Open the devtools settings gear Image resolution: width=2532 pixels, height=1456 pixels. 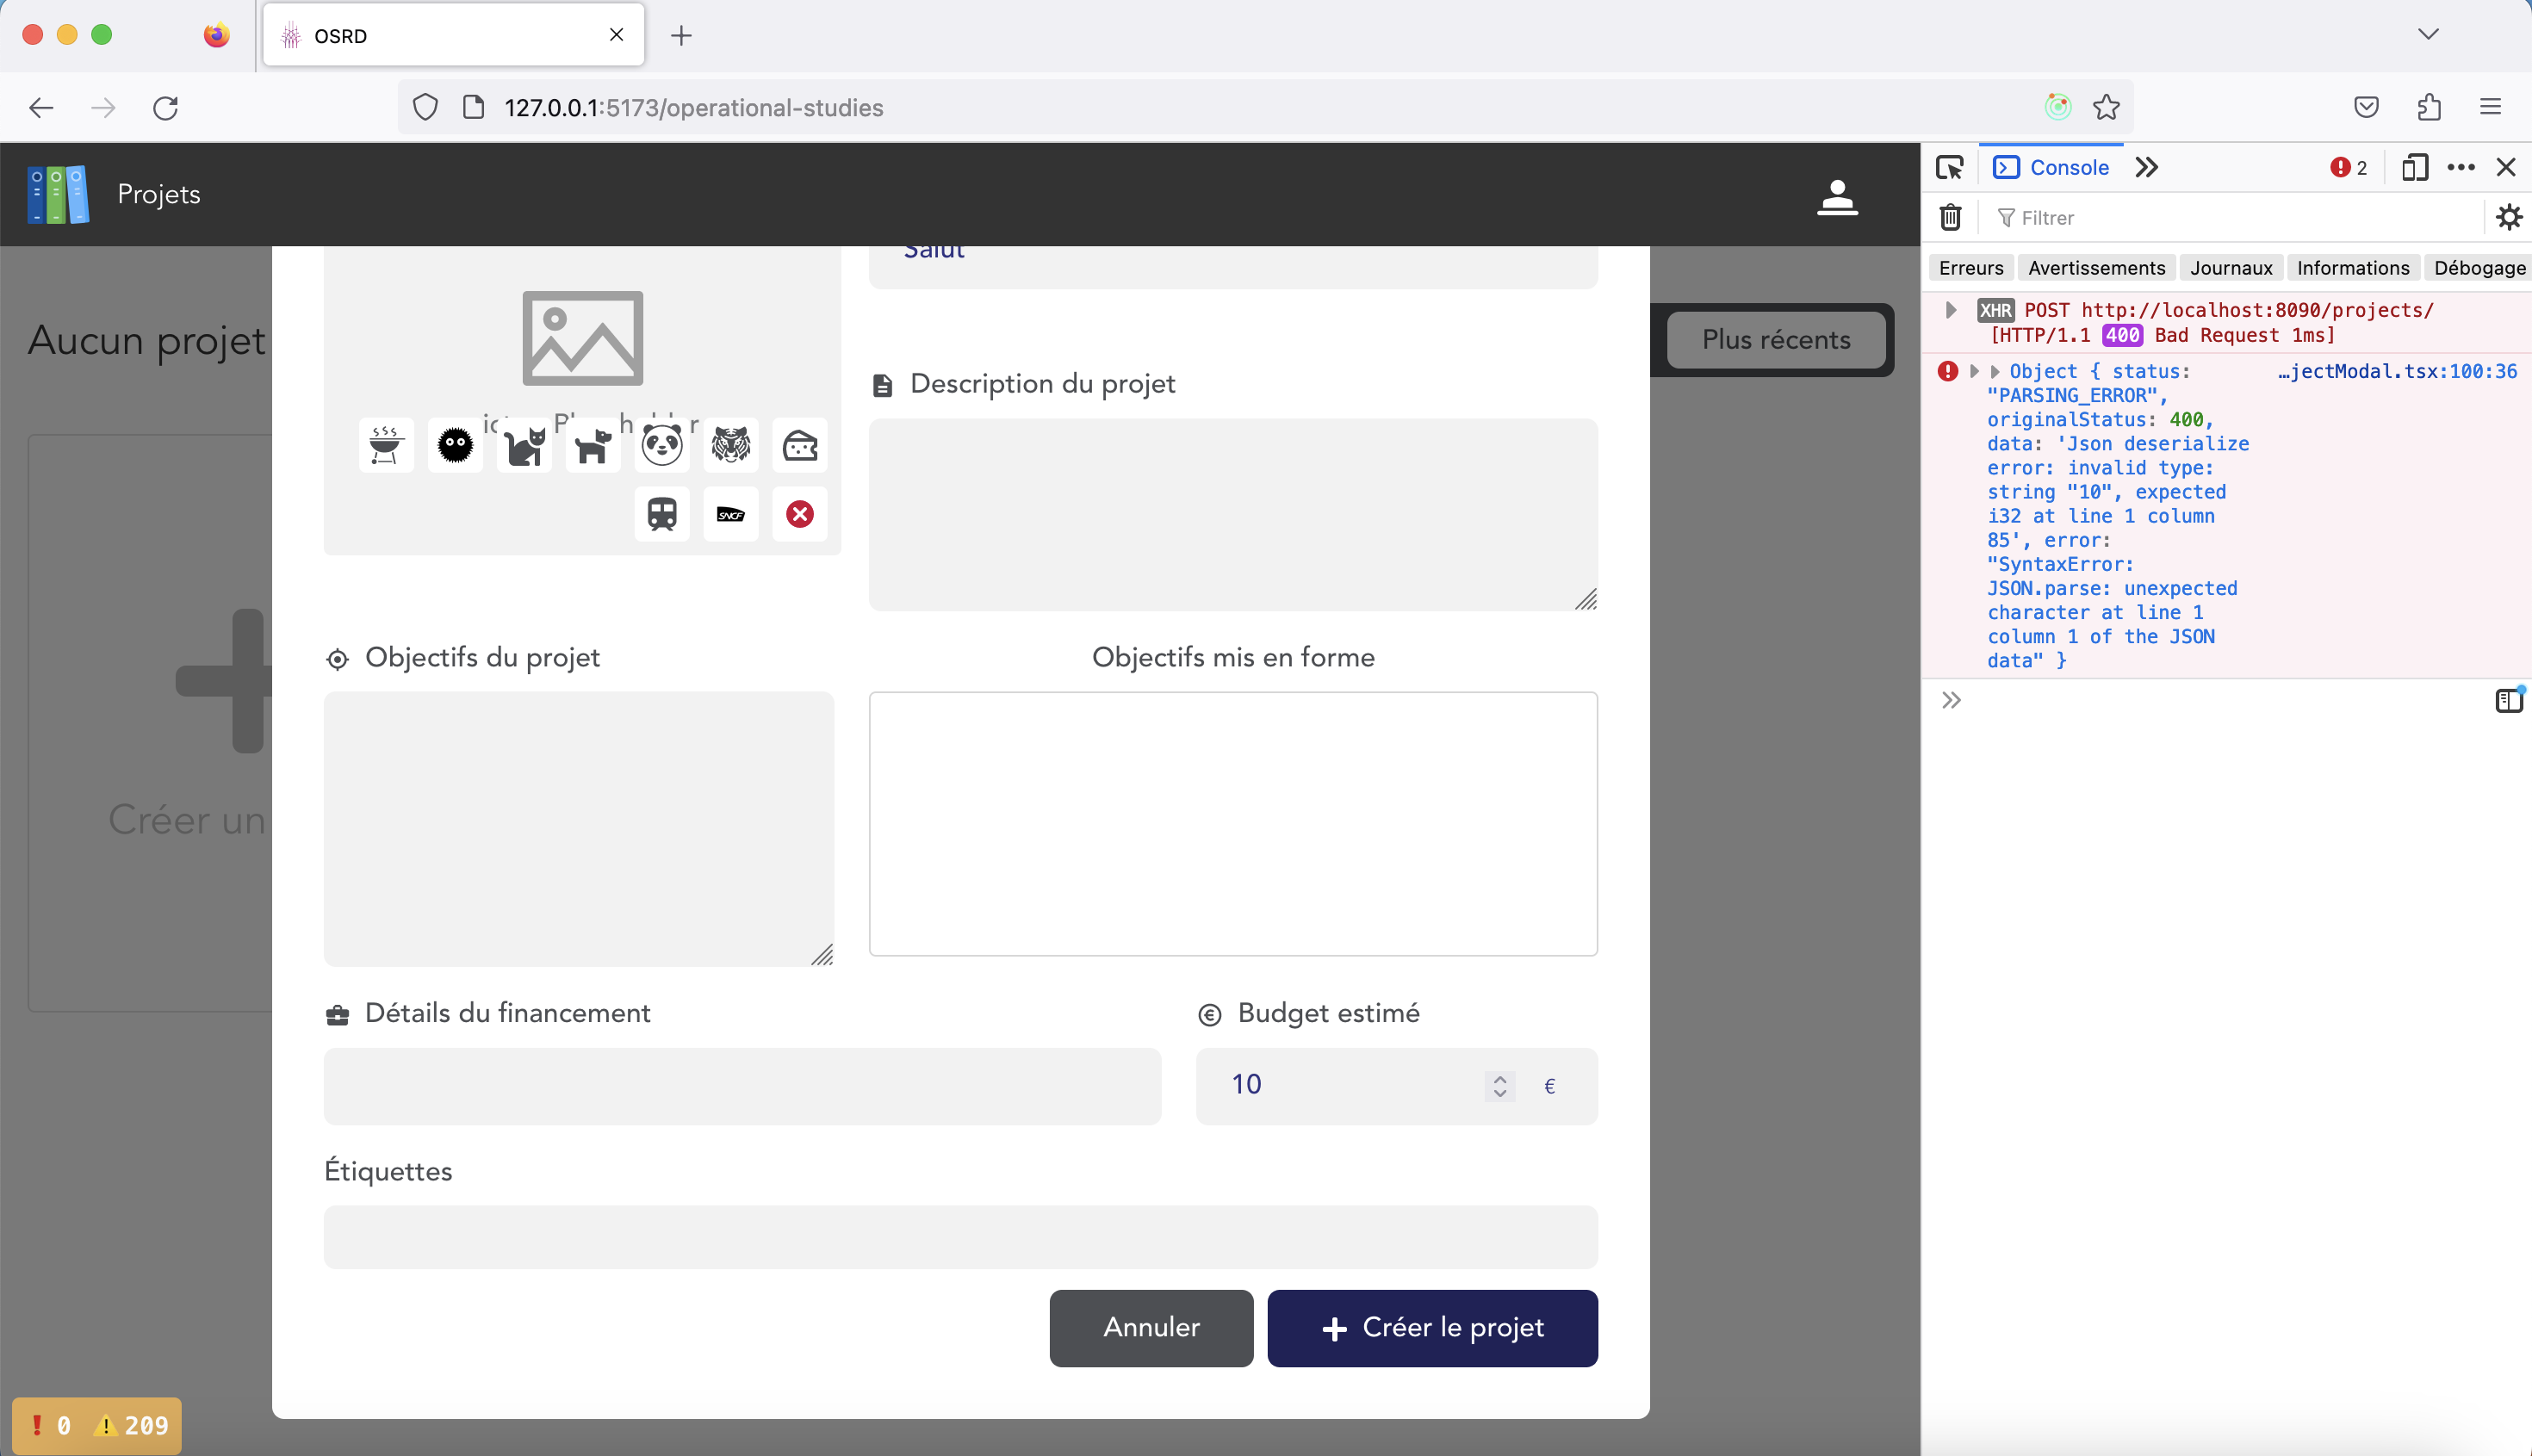click(2509, 217)
